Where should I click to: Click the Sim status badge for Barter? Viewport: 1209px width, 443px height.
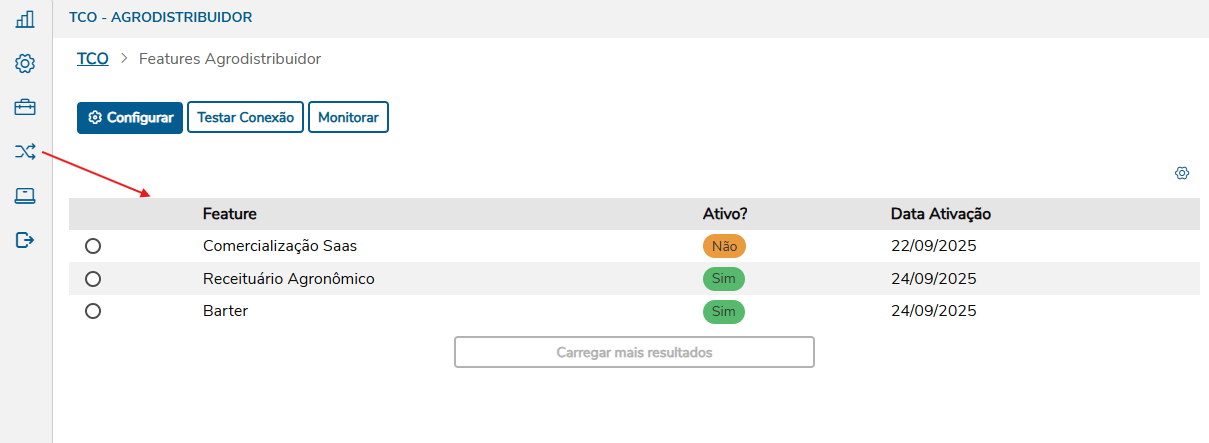click(724, 311)
